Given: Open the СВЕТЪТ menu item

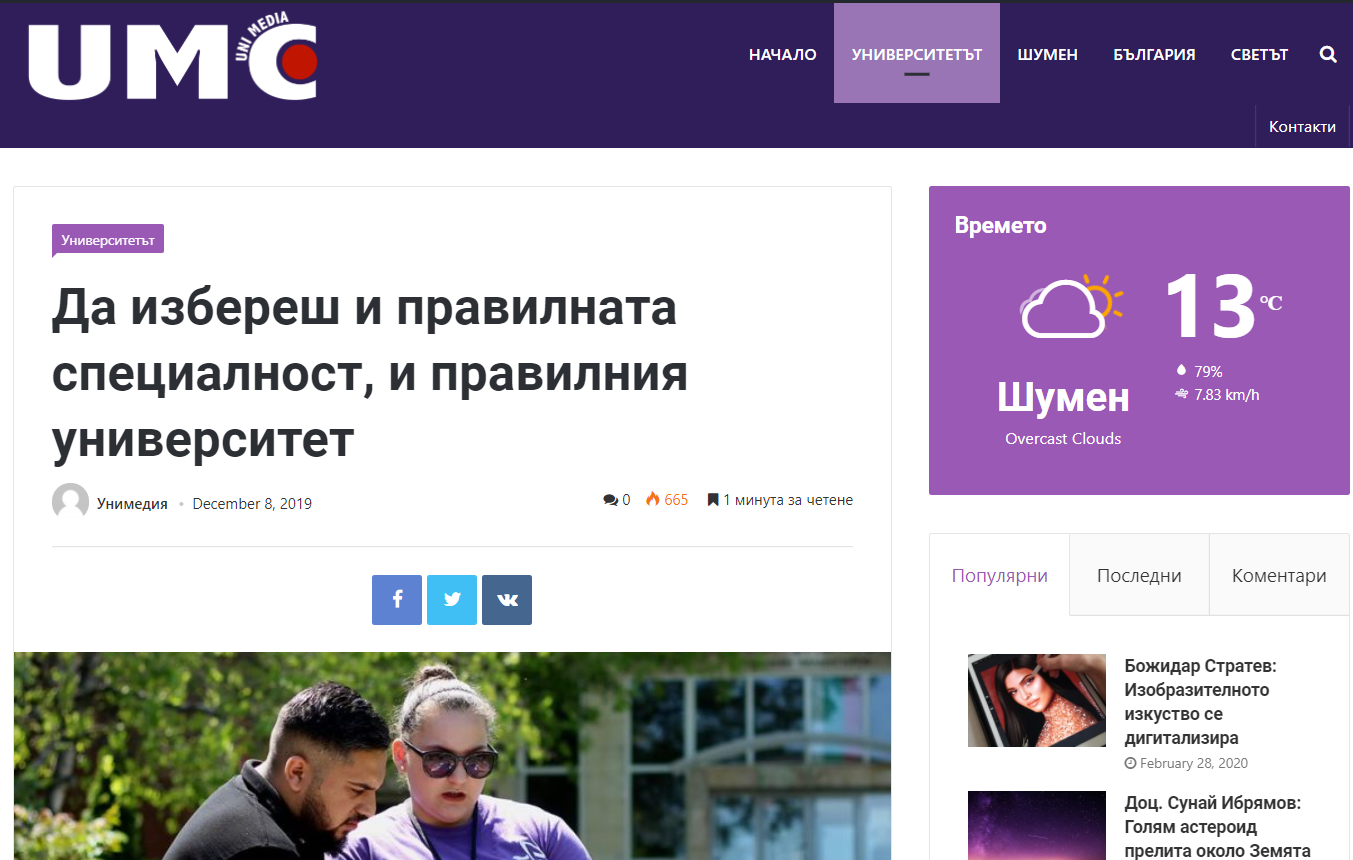Looking at the screenshot, I should [1259, 55].
